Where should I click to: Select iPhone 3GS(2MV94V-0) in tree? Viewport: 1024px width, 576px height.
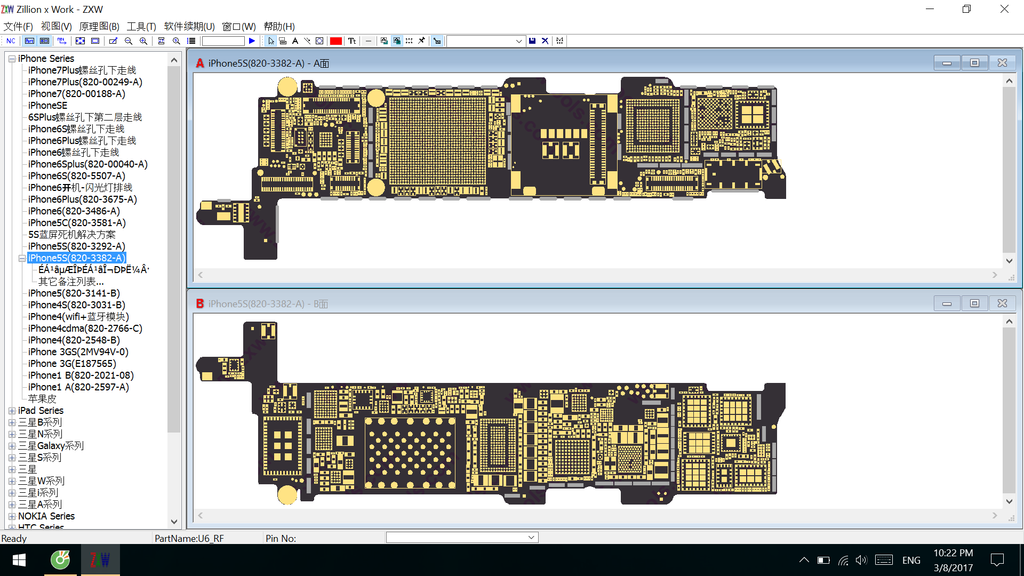pos(78,352)
